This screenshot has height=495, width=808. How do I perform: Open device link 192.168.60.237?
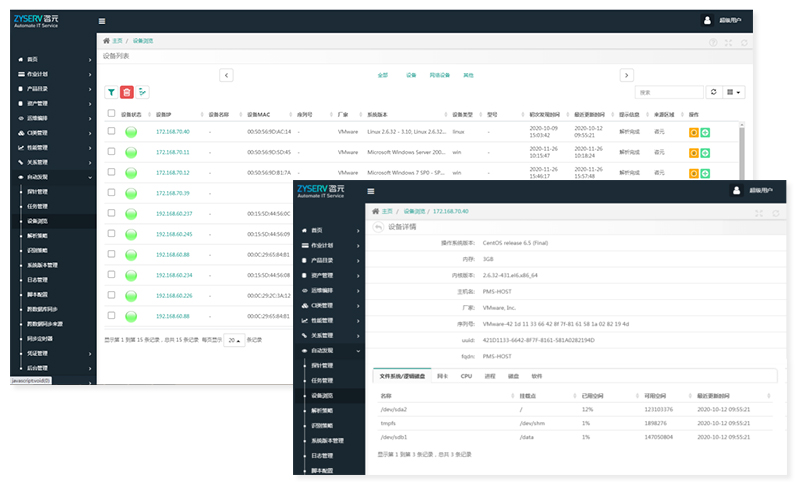[173, 214]
